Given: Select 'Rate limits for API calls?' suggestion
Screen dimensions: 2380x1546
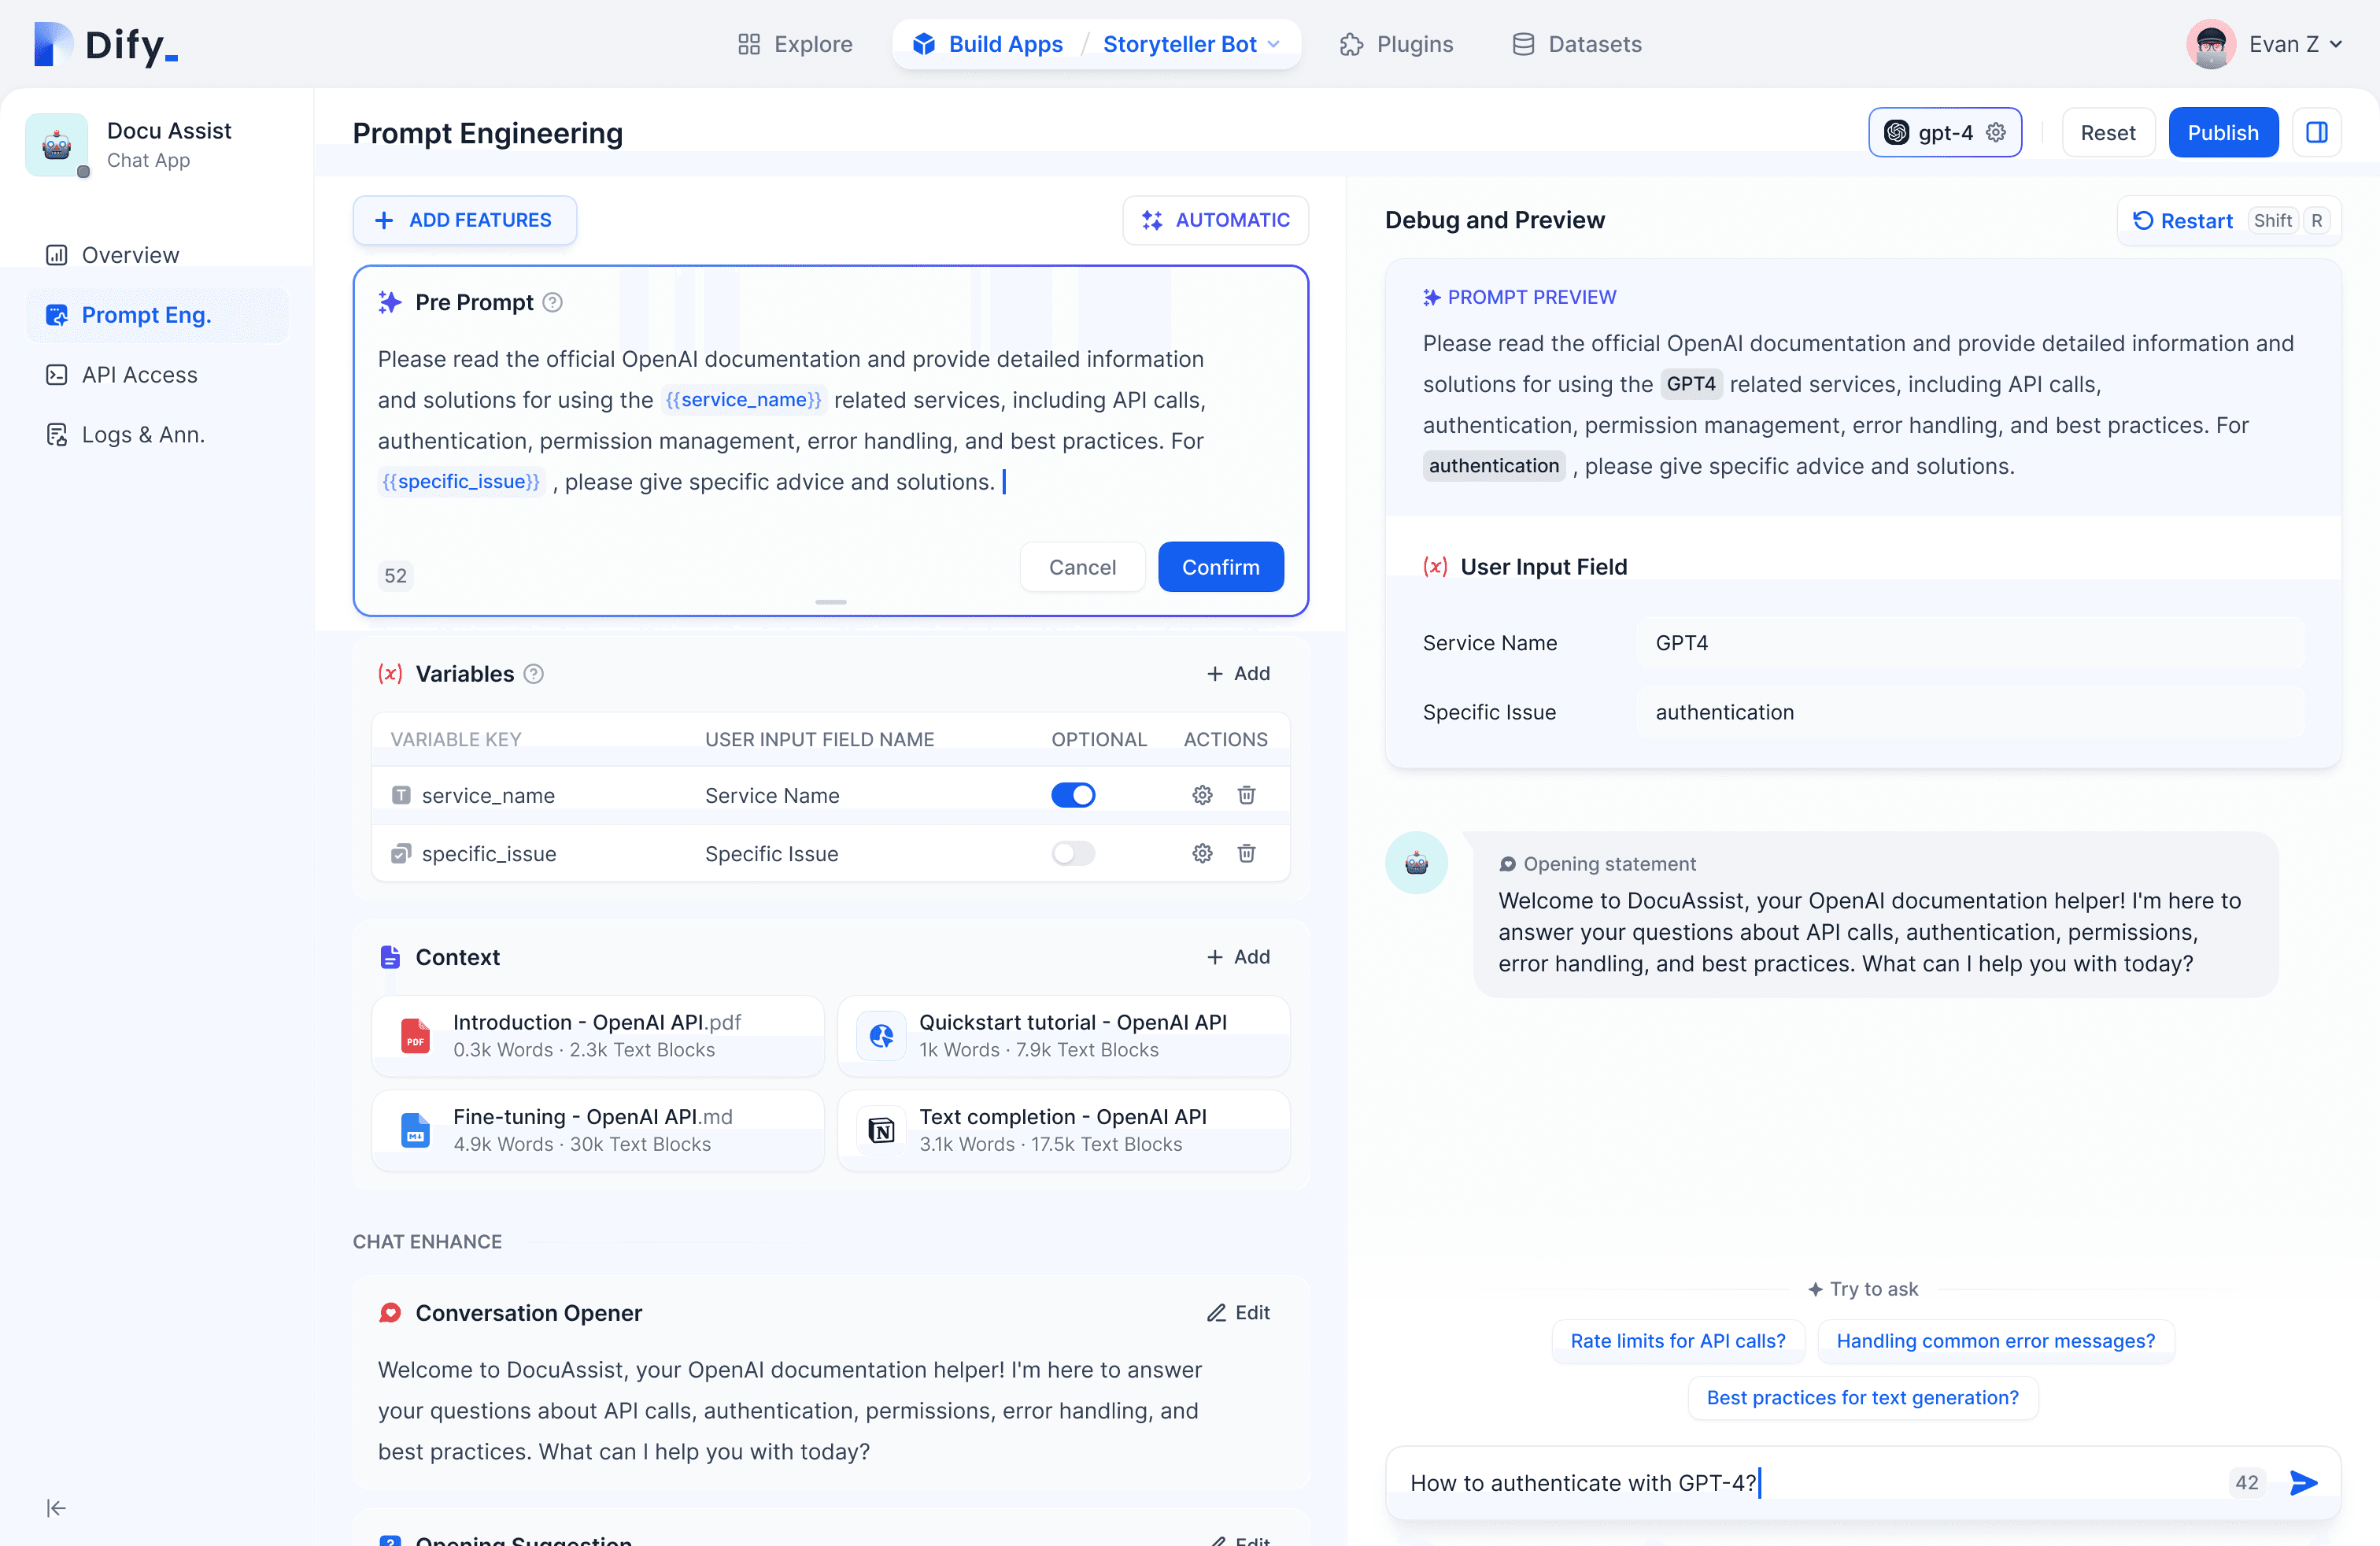Looking at the screenshot, I should coord(1677,1341).
